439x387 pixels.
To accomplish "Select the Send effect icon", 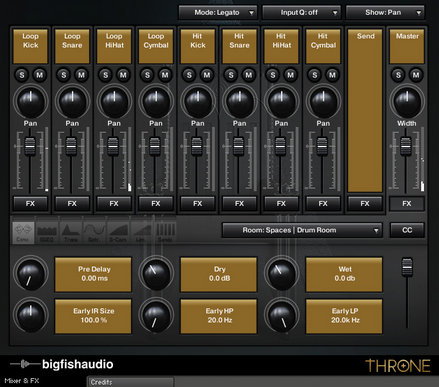I will [x=165, y=232].
